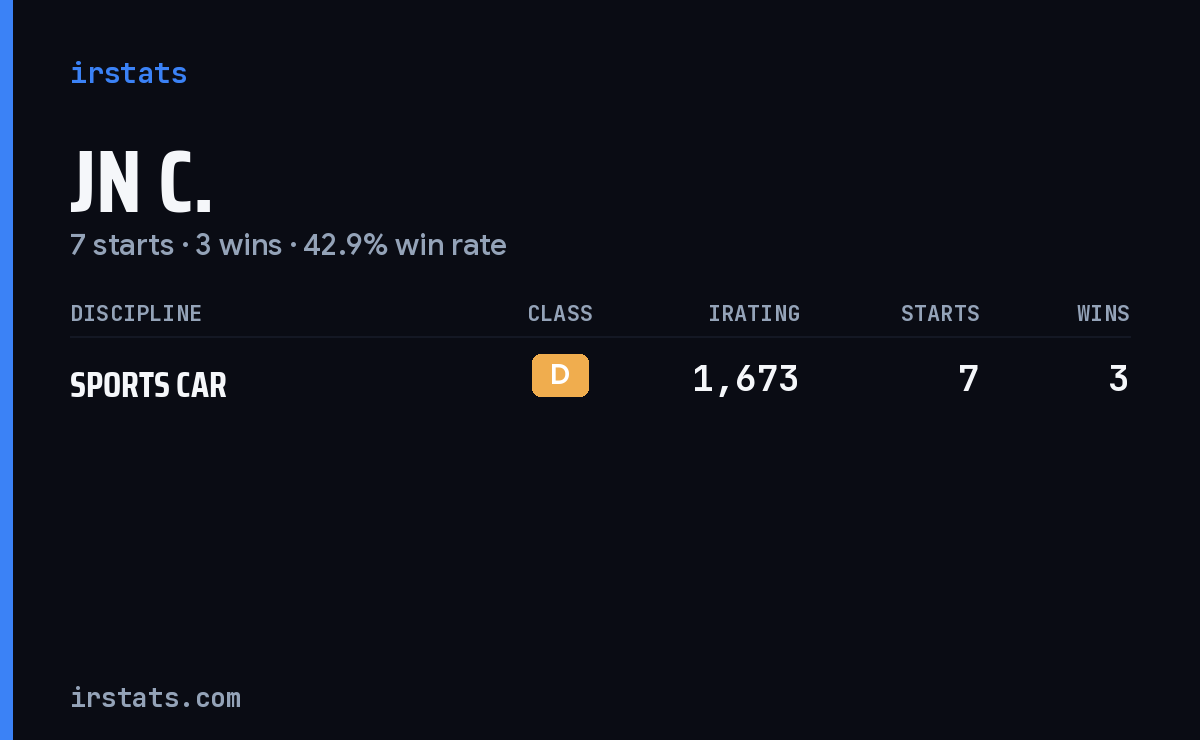Click the blue accent bar on left edge
1200x740 pixels.
click(x=6, y=370)
